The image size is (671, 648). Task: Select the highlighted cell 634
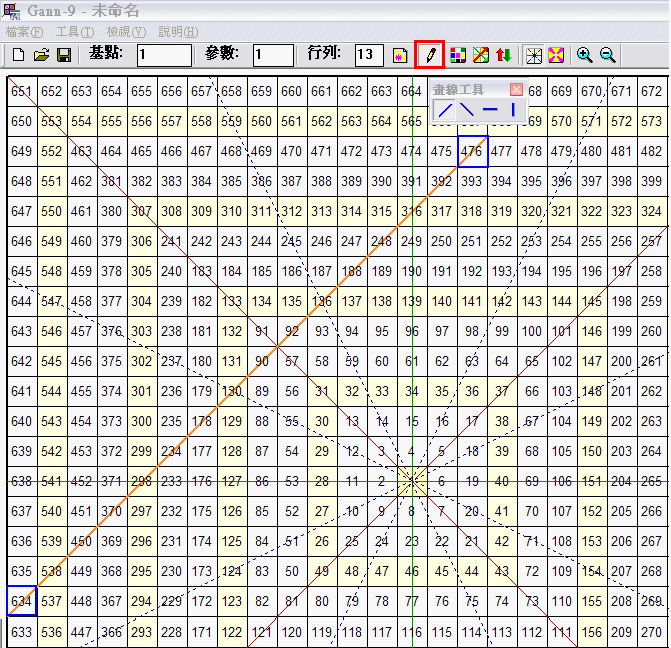pyautogui.click(x=21, y=601)
